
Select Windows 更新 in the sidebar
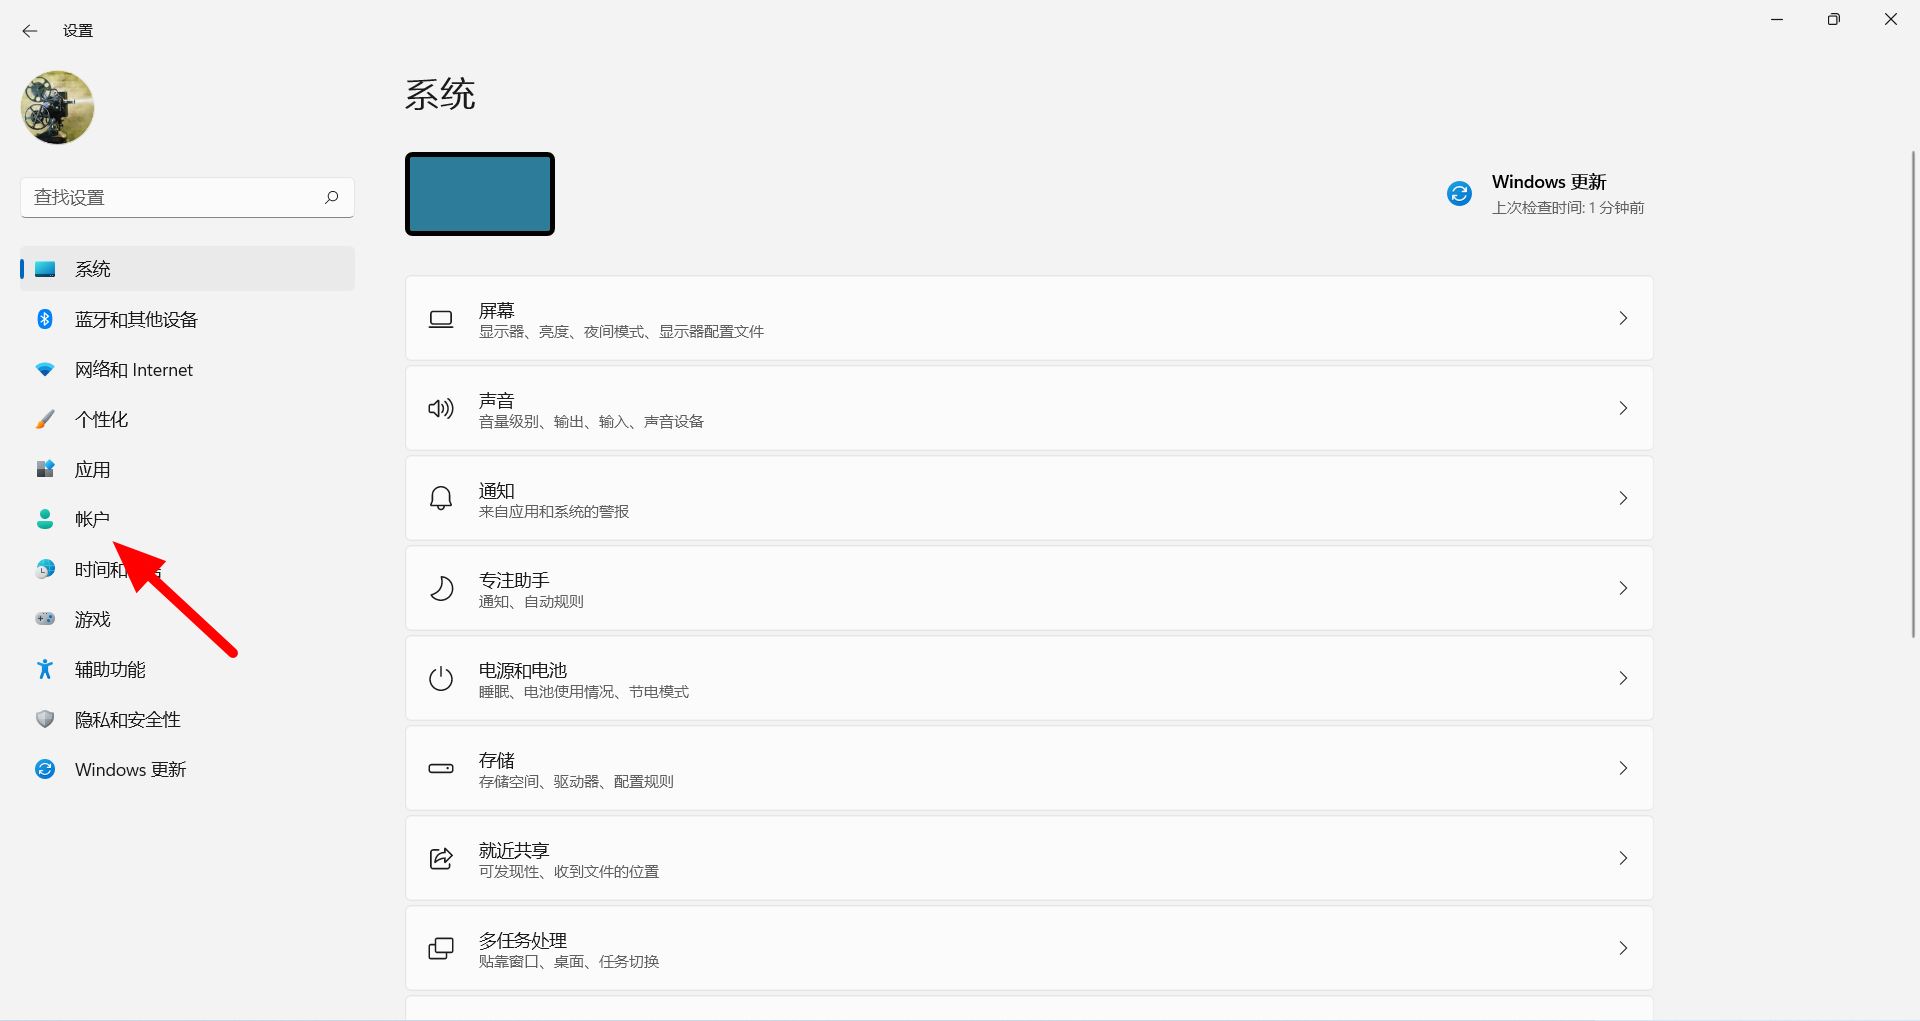click(130, 769)
